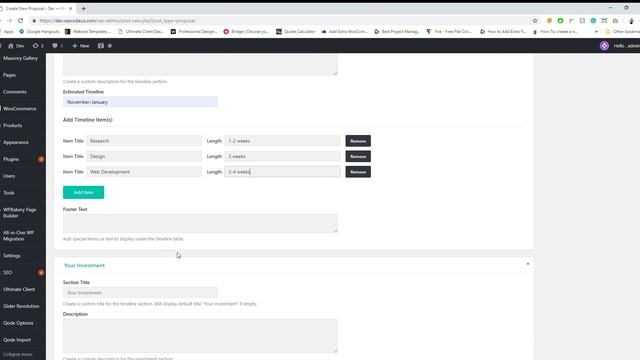Open the Ultimate Client Das bookmark
This screenshot has height=360, width=640.
[x=140, y=31]
